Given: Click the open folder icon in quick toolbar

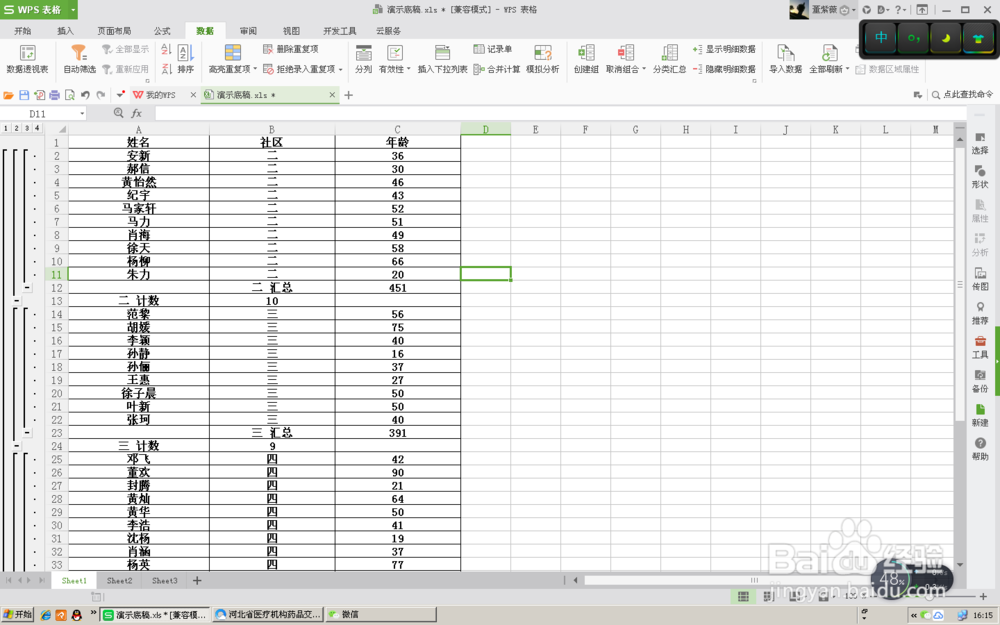Looking at the screenshot, I should point(8,95).
